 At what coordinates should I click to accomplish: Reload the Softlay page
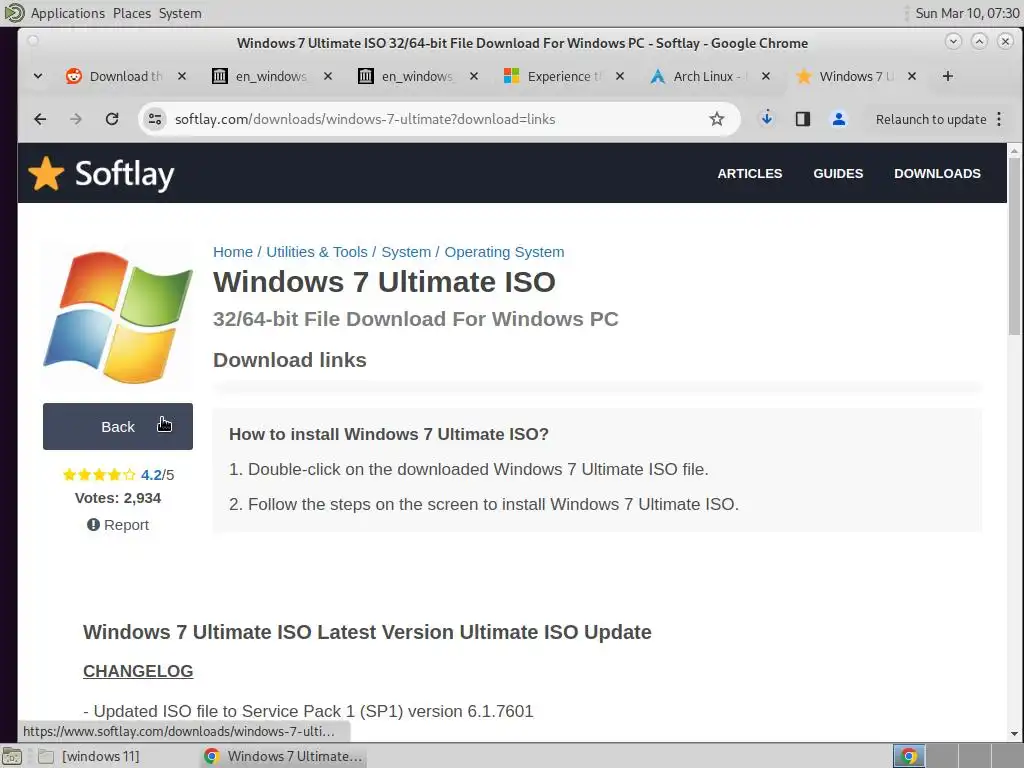tap(112, 119)
